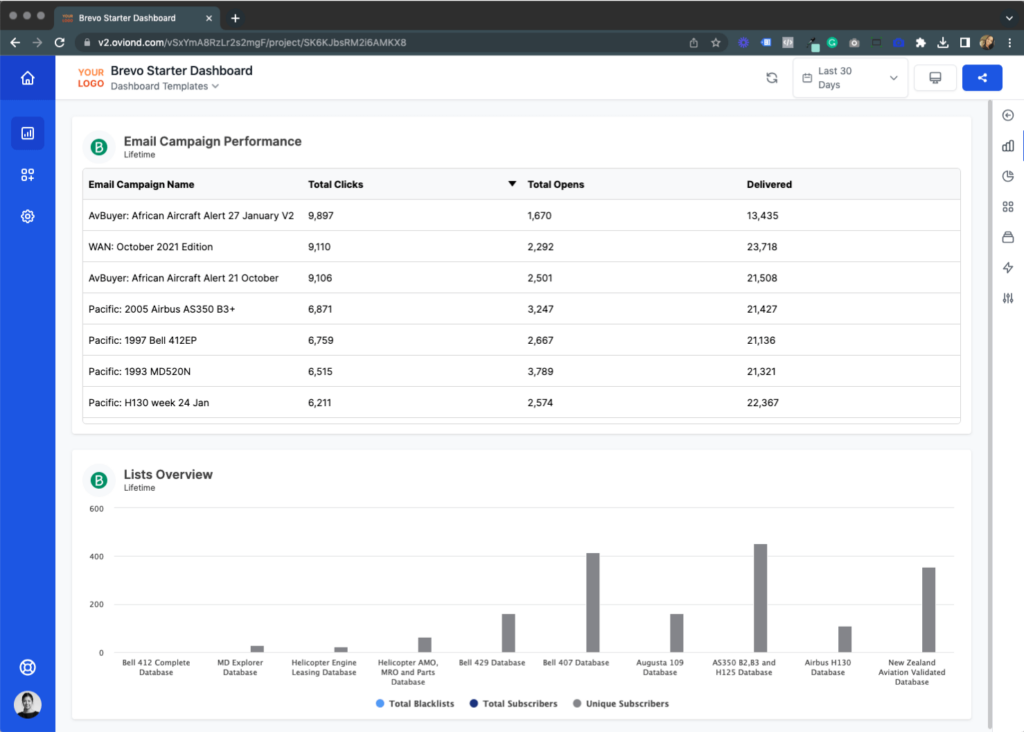Open the browser downloads icon
This screenshot has width=1024, height=732.
[942, 42]
